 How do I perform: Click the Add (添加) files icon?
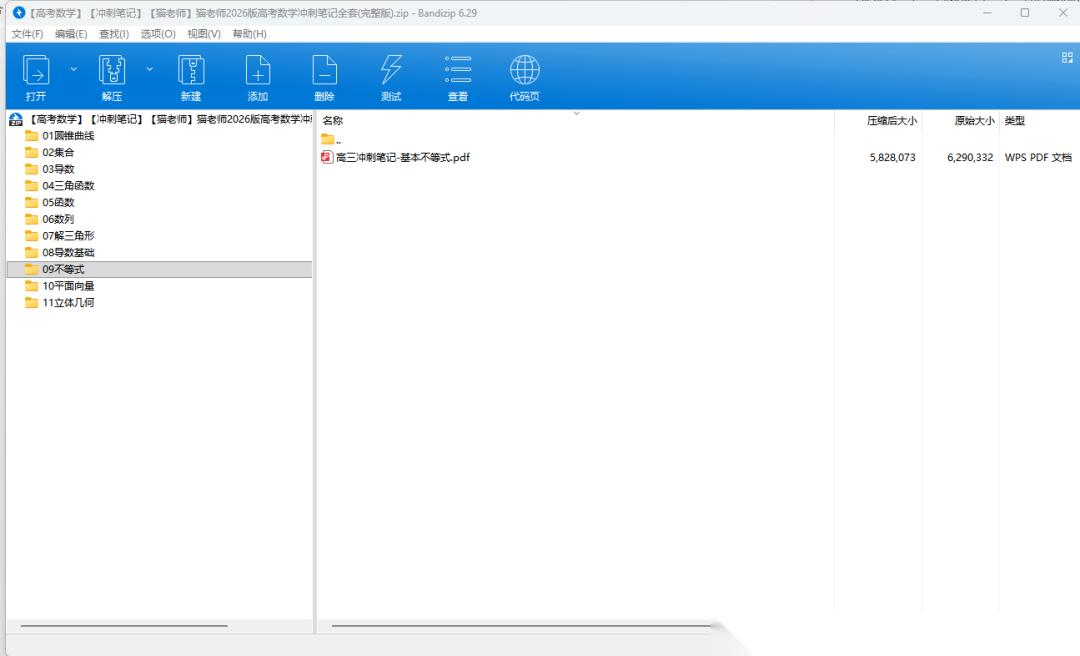[x=258, y=71]
